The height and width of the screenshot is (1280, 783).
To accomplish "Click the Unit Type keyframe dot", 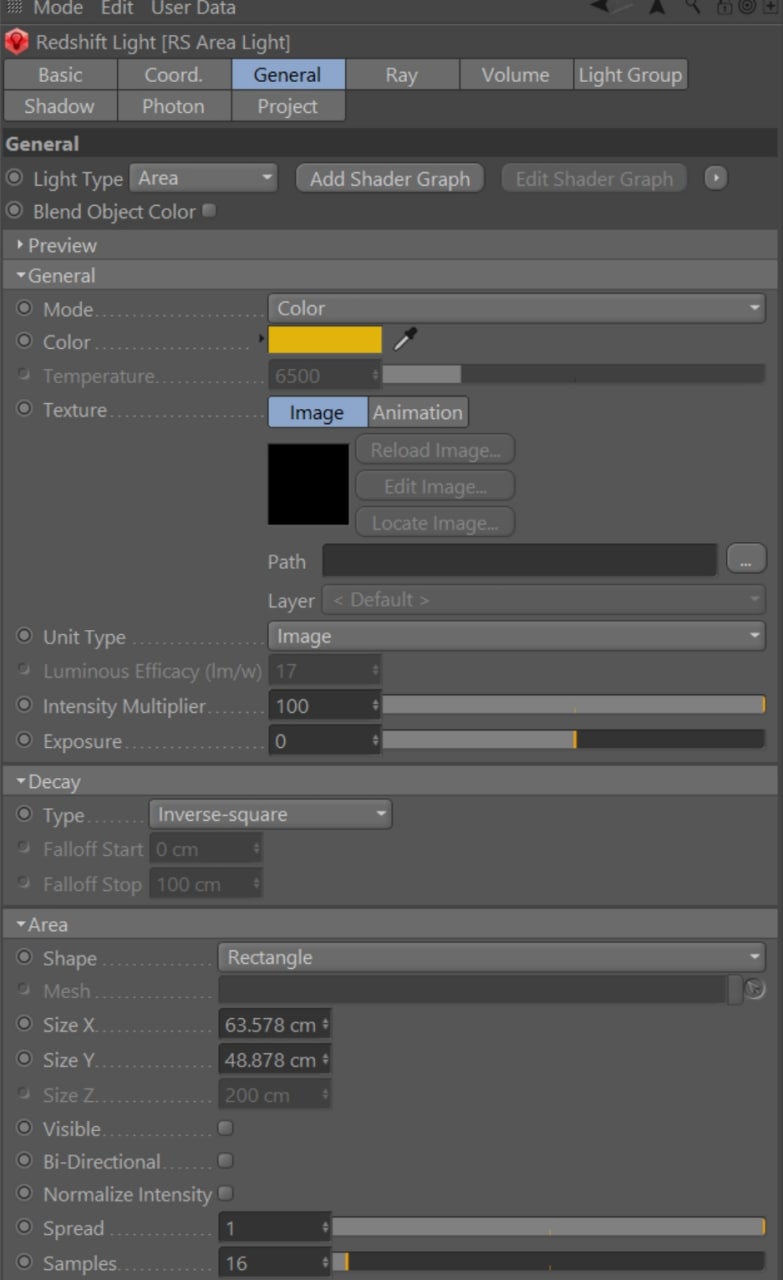I will [24, 636].
